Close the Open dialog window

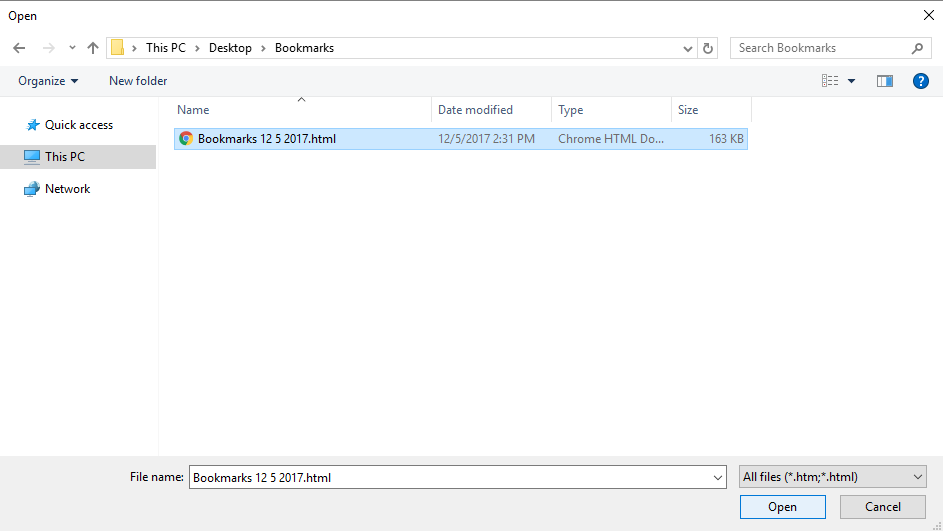pyautogui.click(x=929, y=15)
